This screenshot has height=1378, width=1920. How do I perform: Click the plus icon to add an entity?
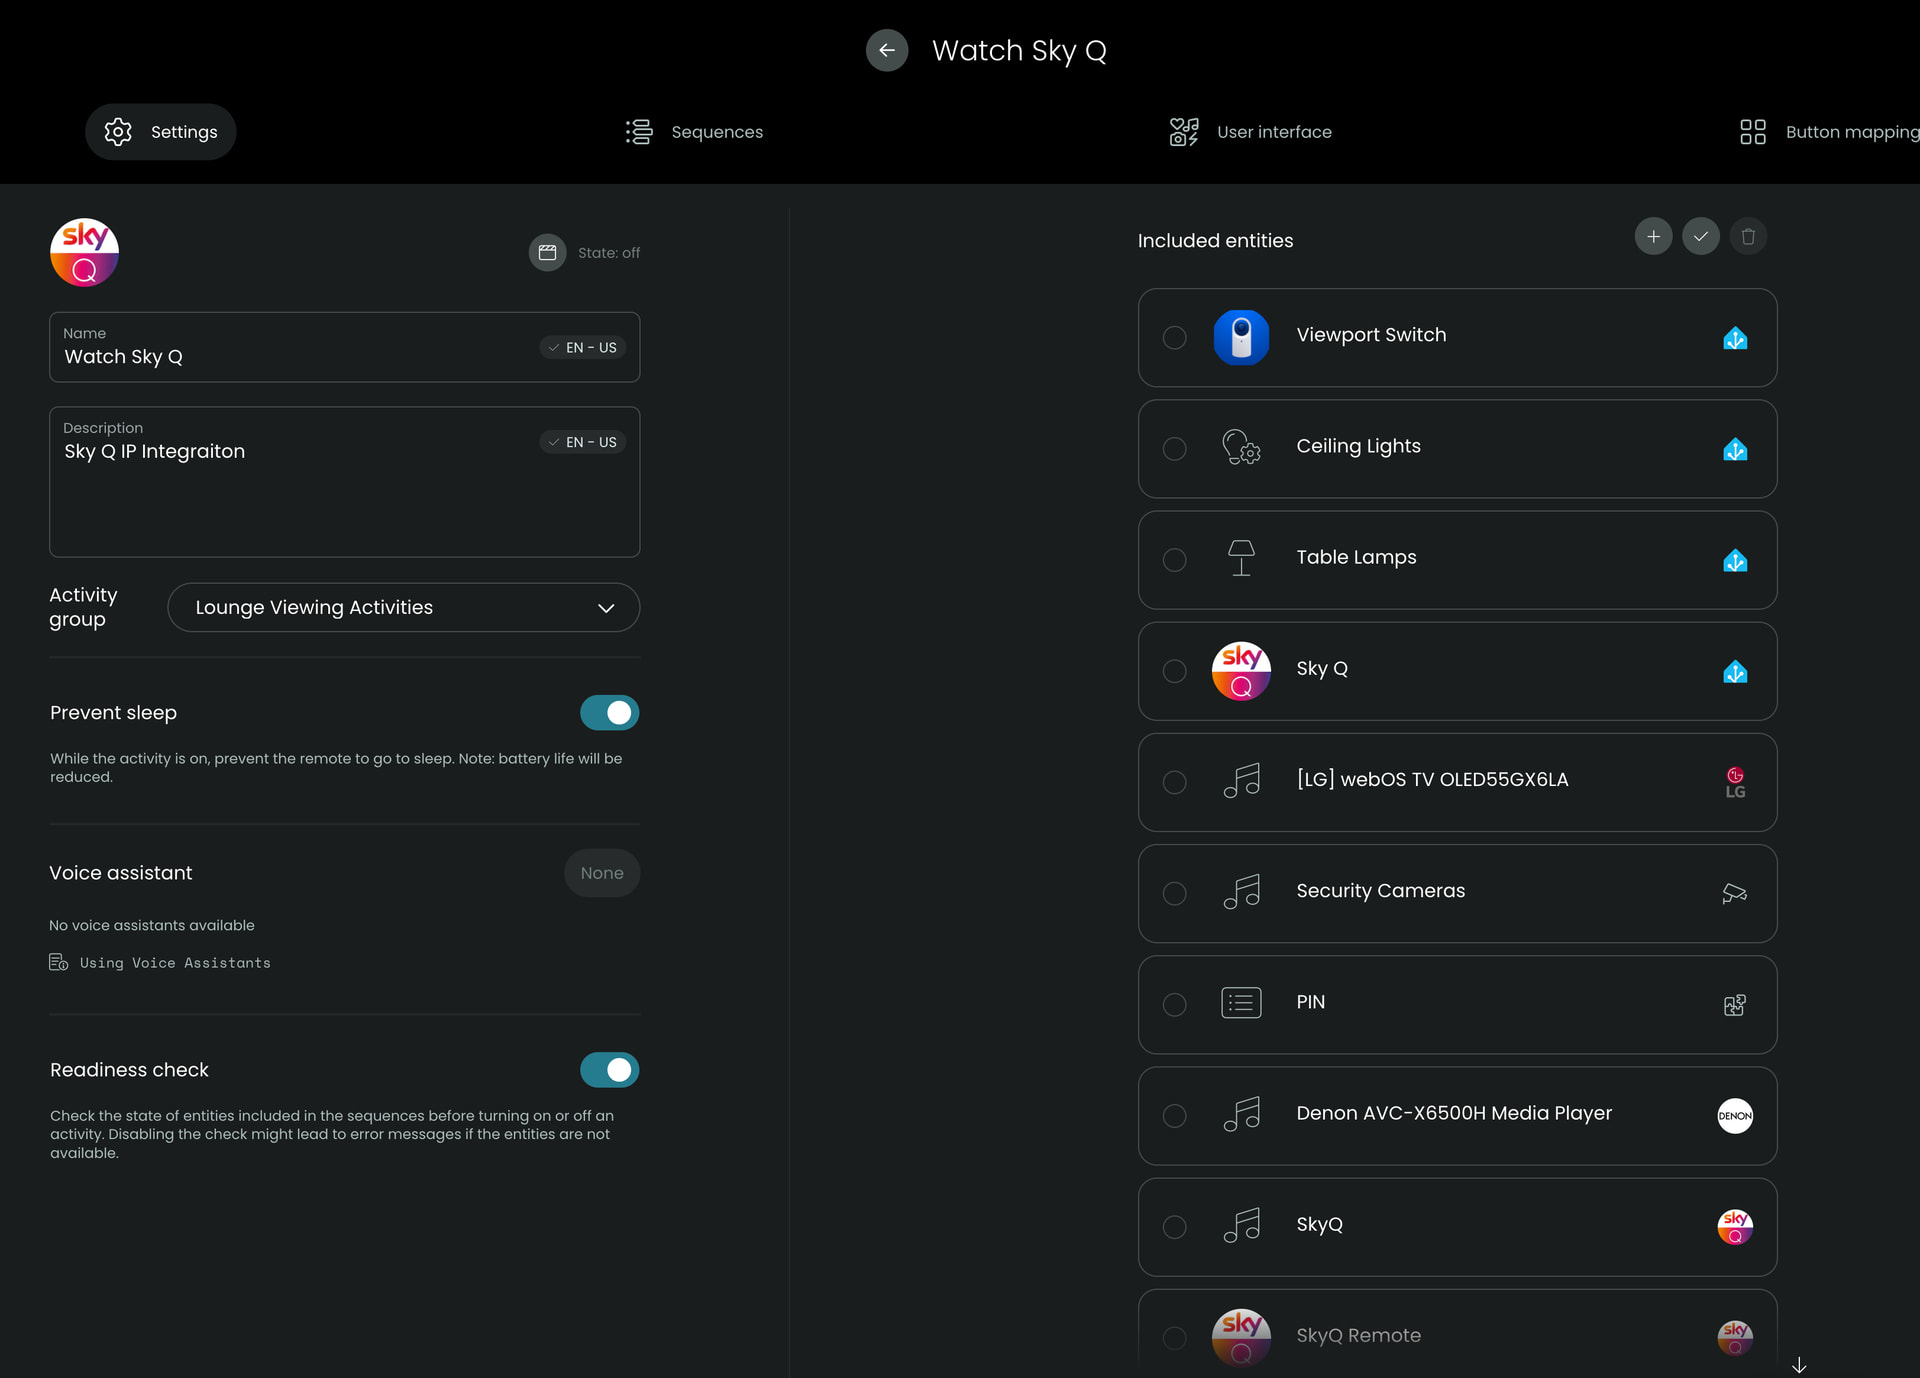click(1653, 237)
